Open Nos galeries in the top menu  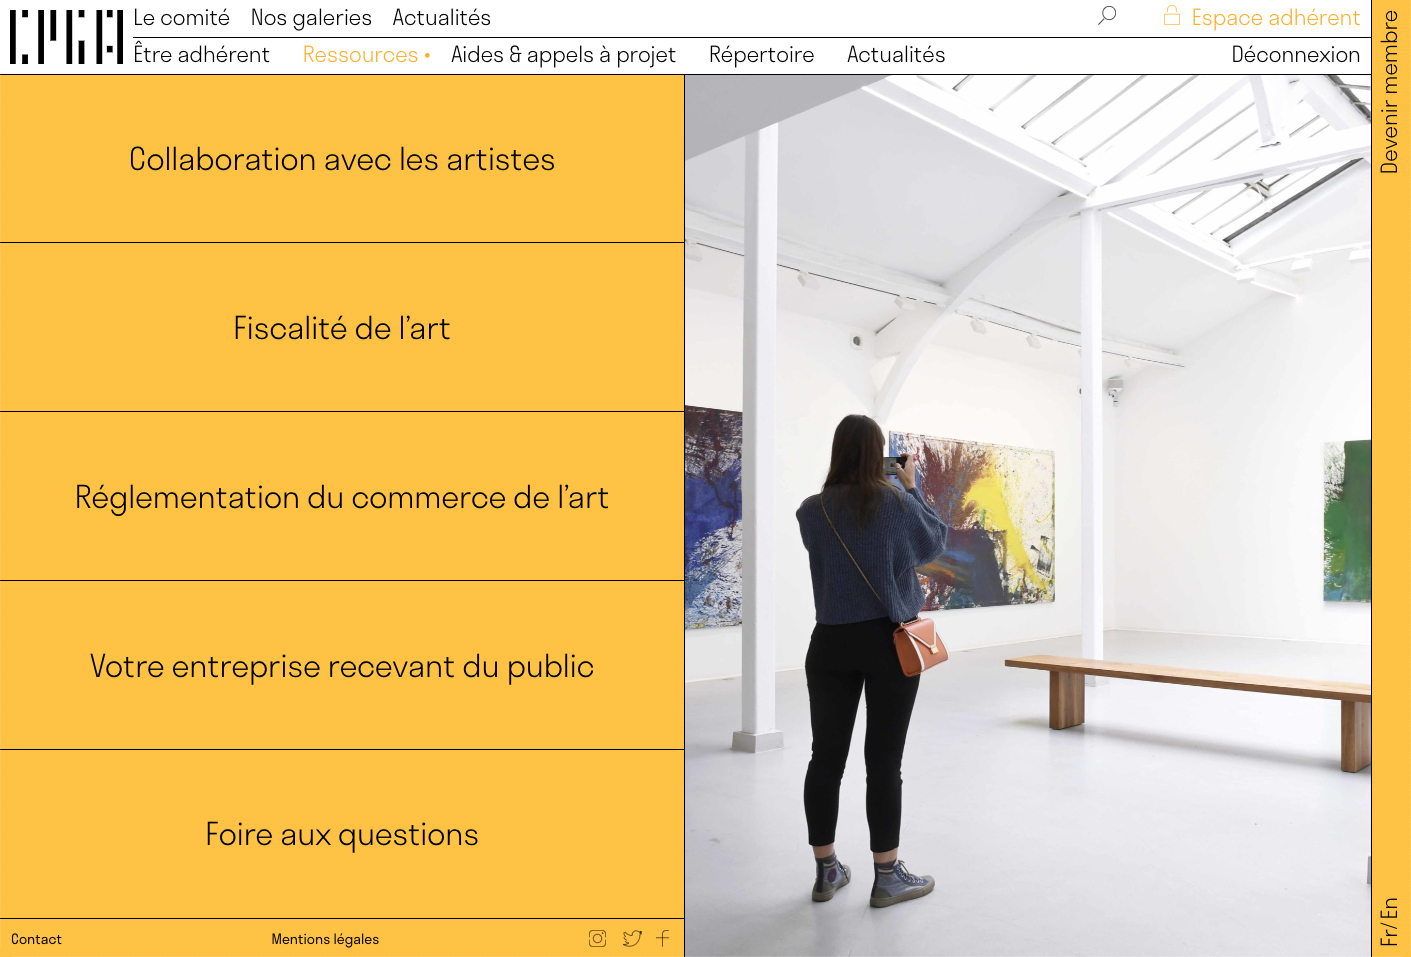[311, 18]
